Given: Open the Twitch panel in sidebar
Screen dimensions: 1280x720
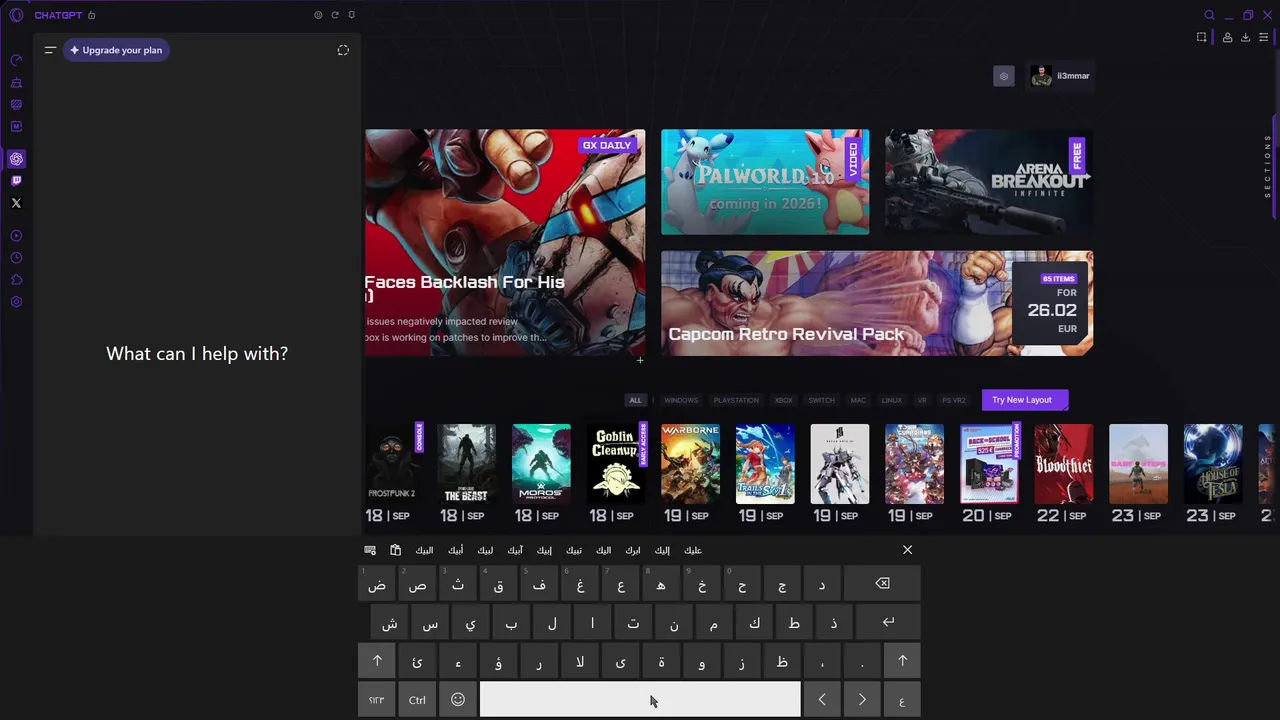Looking at the screenshot, I should pyautogui.click(x=16, y=181).
